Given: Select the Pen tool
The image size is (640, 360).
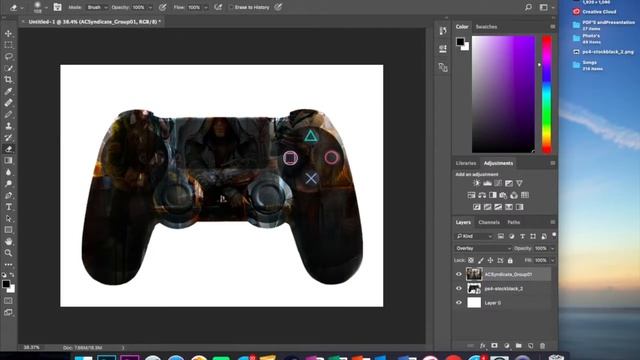Looking at the screenshot, I should [8, 195].
